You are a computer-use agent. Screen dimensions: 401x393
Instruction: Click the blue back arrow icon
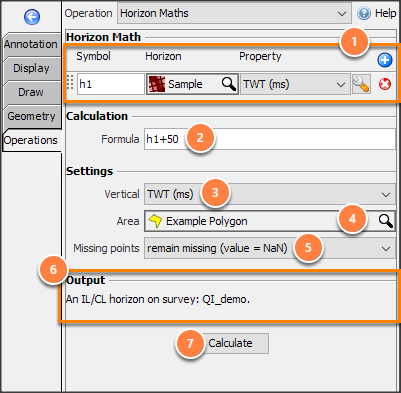(x=32, y=17)
